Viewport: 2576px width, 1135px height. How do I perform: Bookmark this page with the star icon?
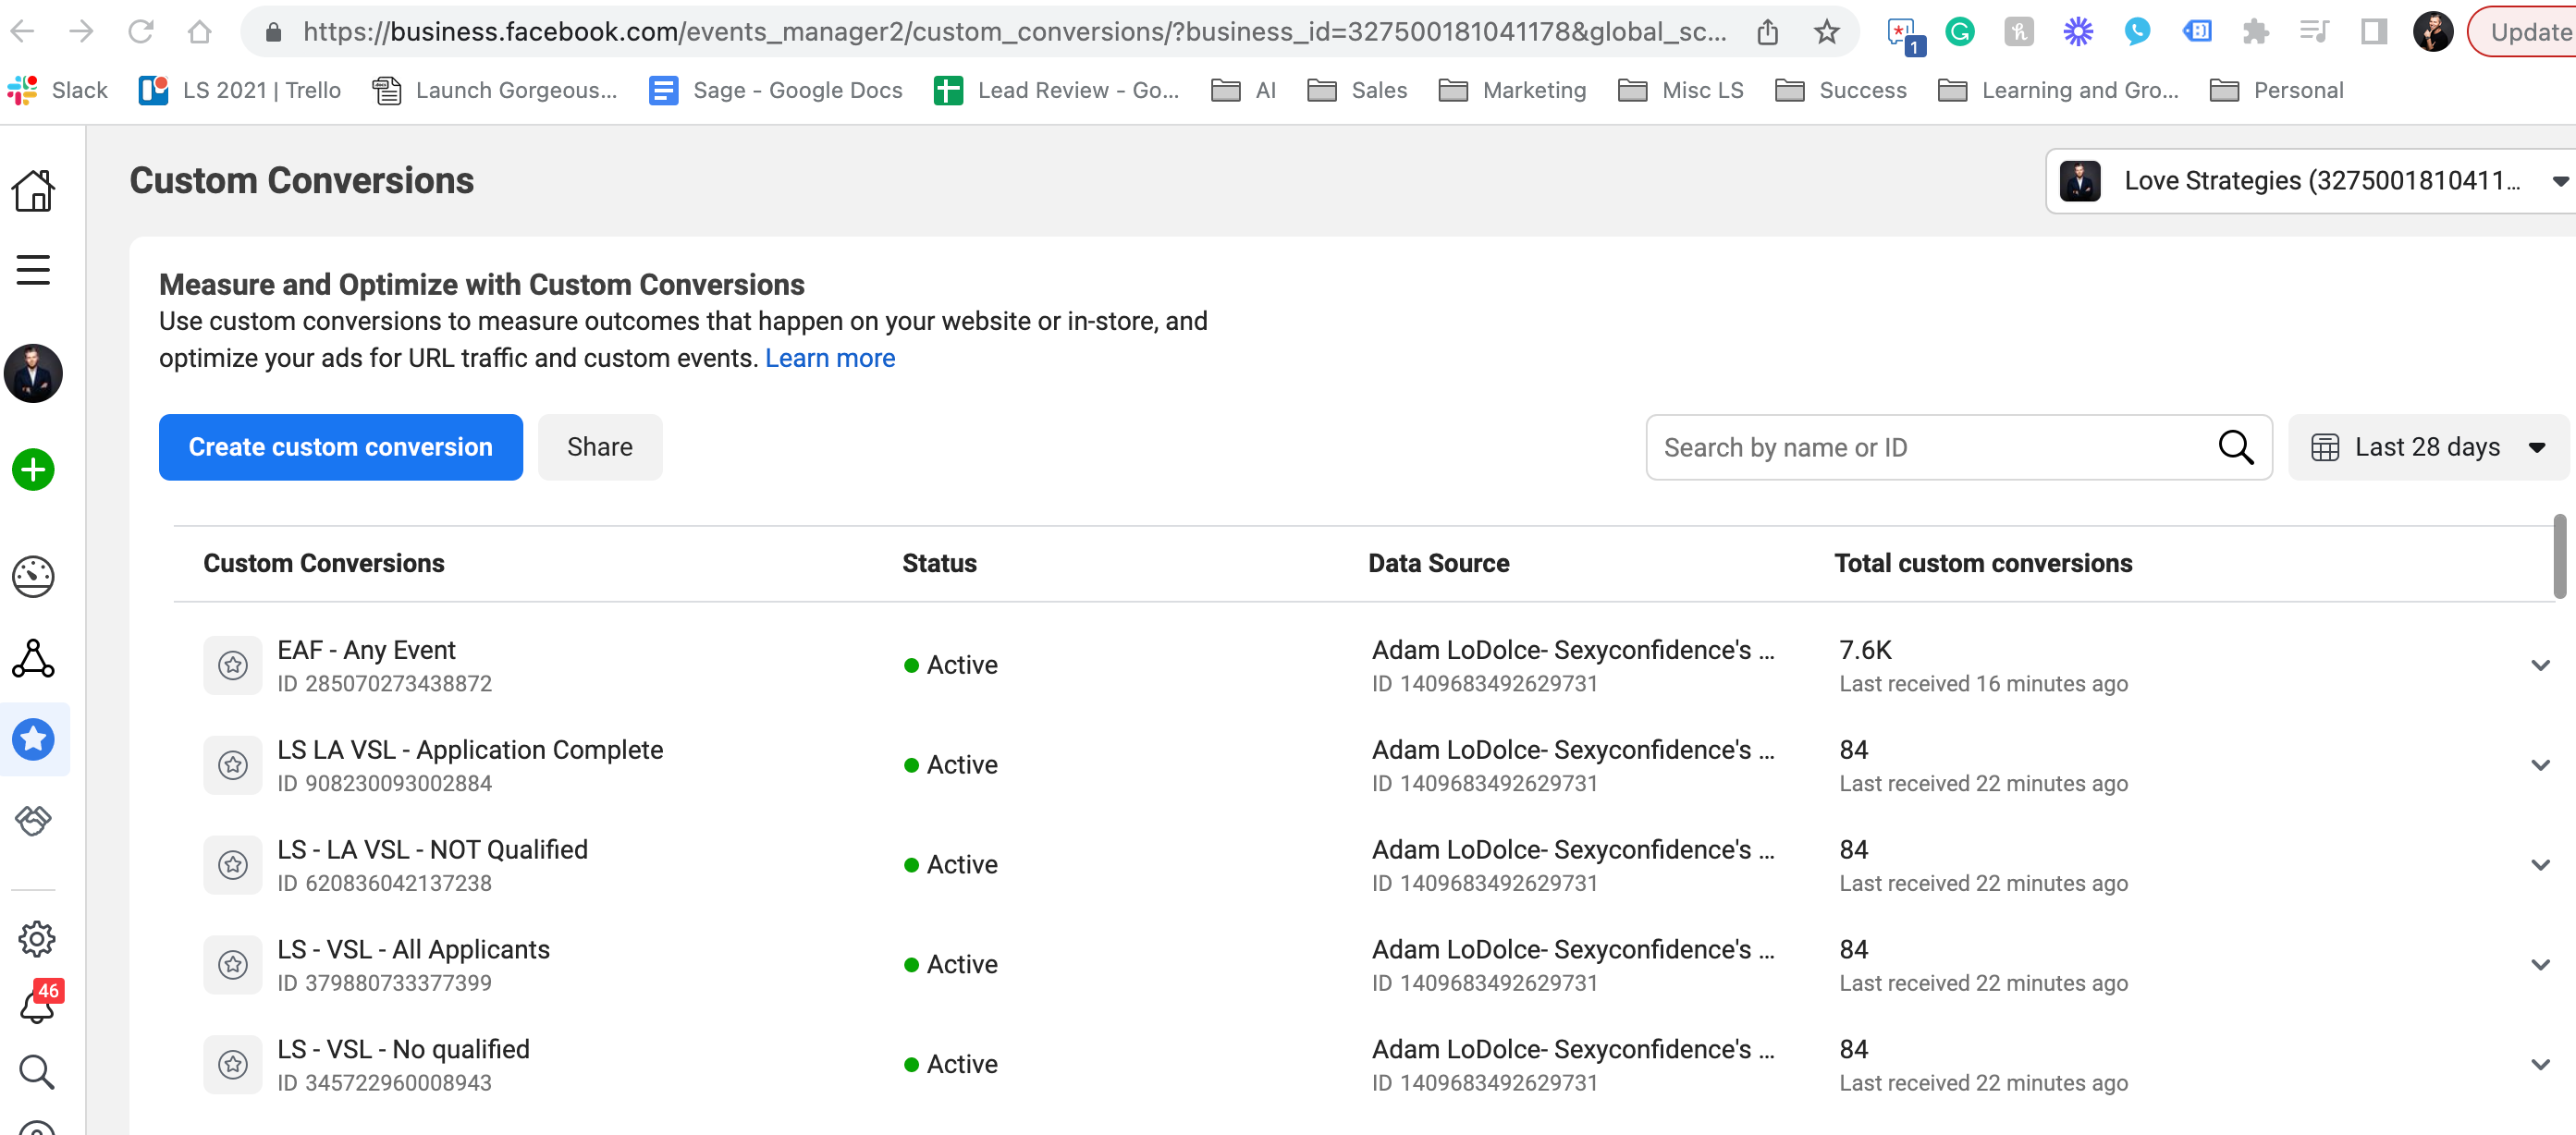(x=1827, y=32)
